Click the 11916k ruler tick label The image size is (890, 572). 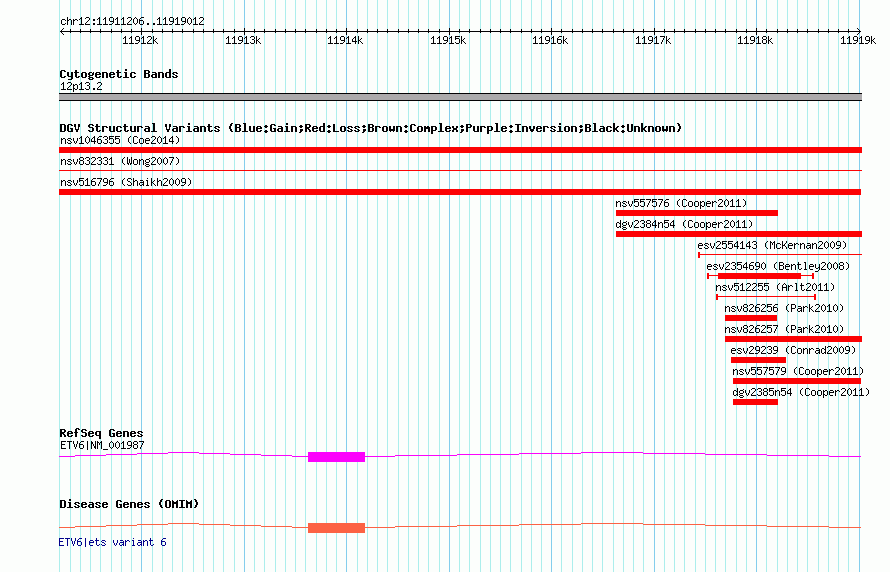point(550,40)
